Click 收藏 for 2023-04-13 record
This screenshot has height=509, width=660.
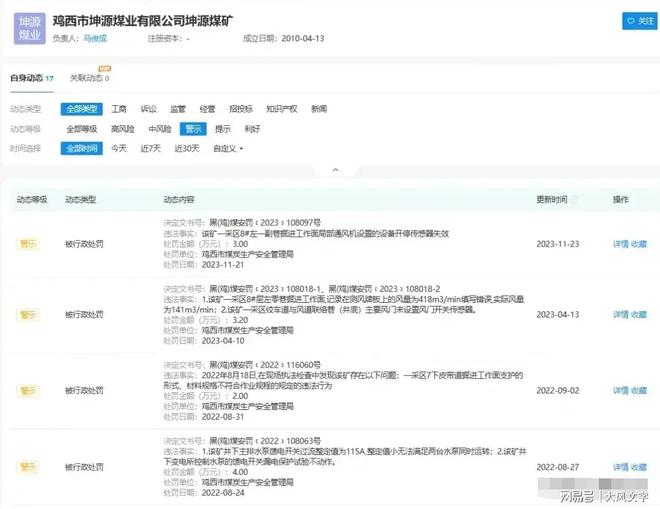tap(639, 314)
